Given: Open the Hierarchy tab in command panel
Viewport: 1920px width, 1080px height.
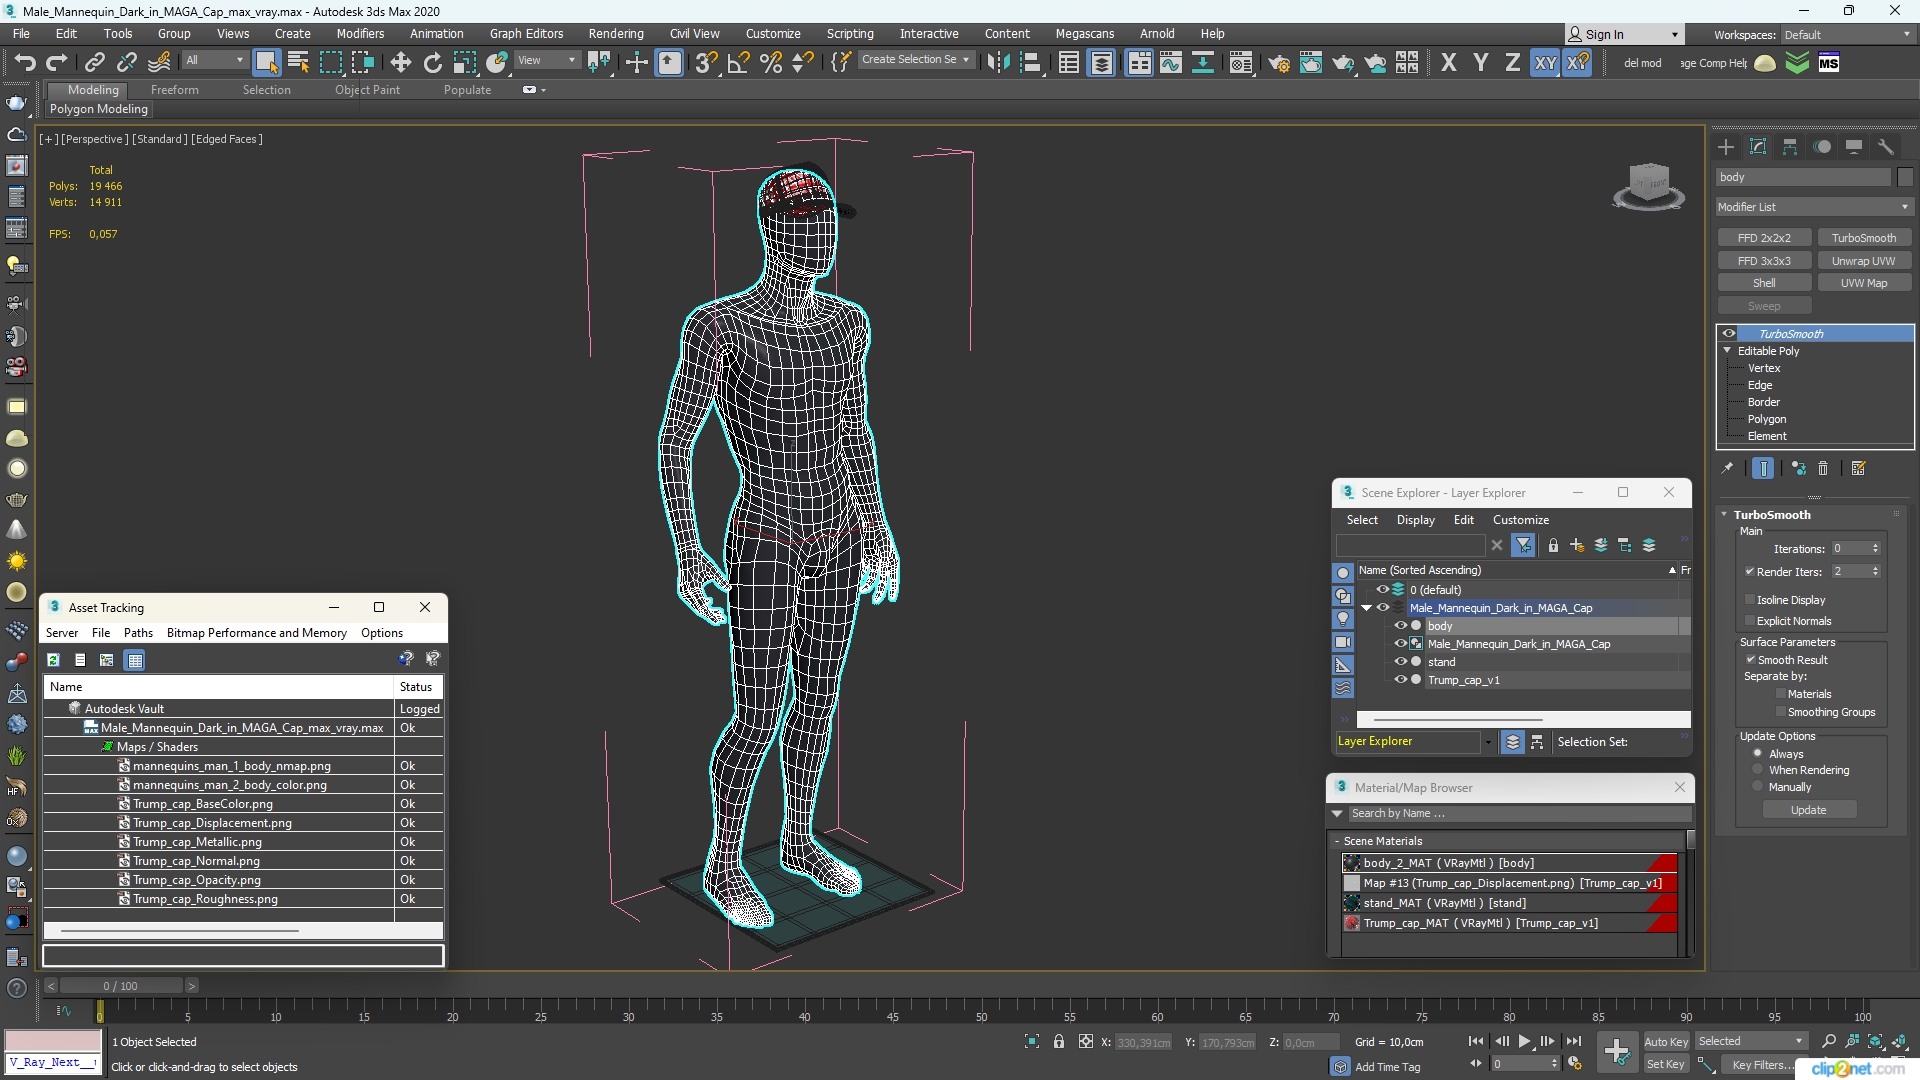Looking at the screenshot, I should pyautogui.click(x=1790, y=147).
